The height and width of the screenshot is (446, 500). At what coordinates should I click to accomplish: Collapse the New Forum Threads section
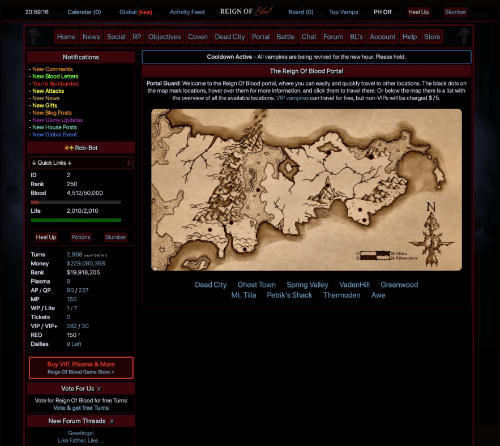[x=111, y=421]
